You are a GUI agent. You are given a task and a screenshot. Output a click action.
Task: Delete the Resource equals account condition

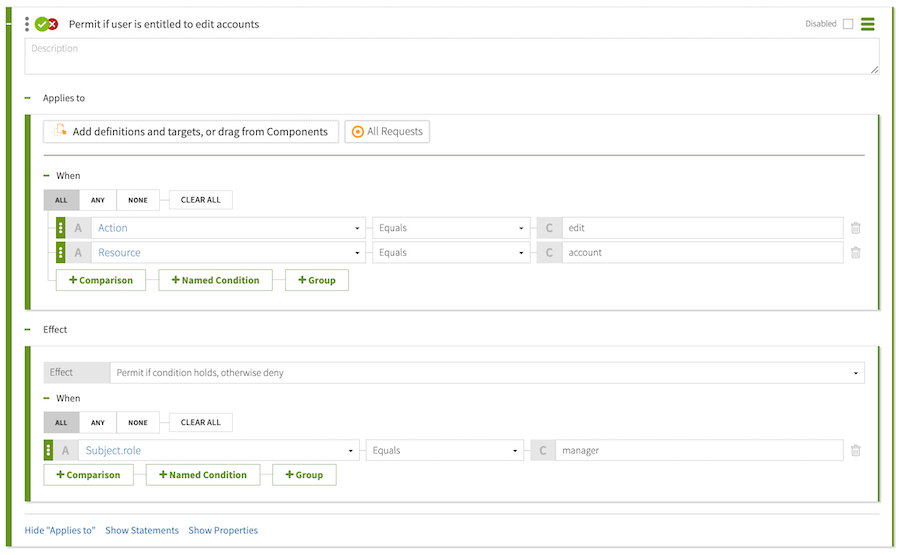(x=855, y=253)
